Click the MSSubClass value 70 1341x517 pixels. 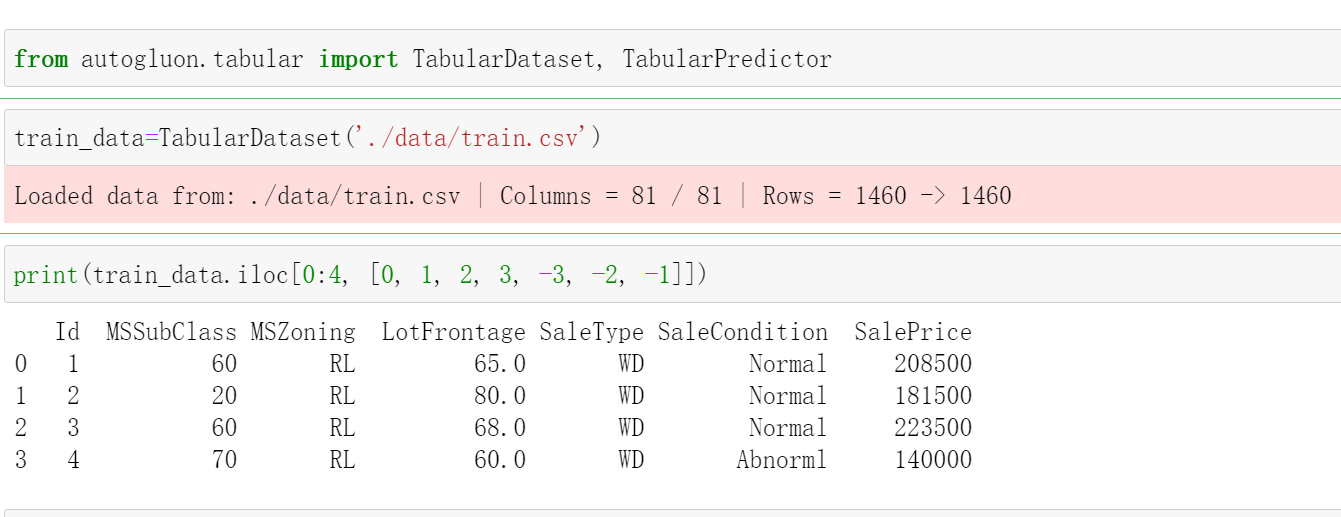pyautogui.click(x=224, y=460)
